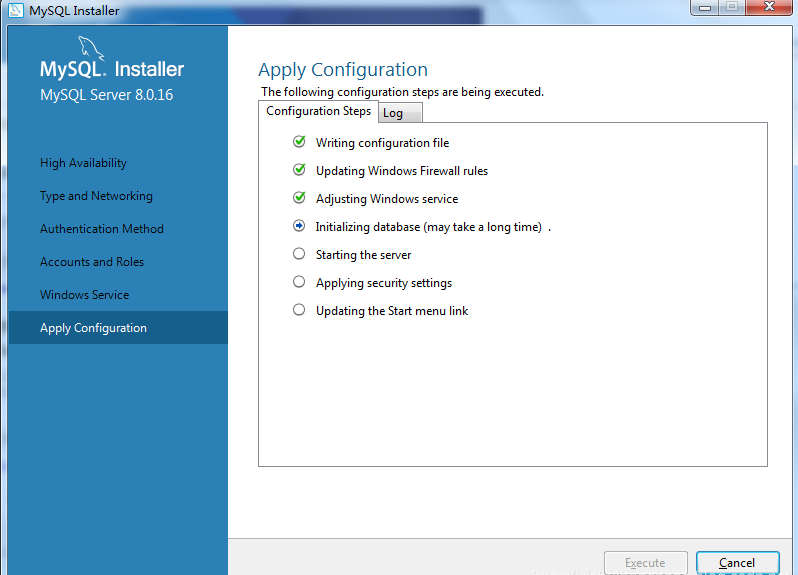Go to Accounts and Roles step

point(92,262)
